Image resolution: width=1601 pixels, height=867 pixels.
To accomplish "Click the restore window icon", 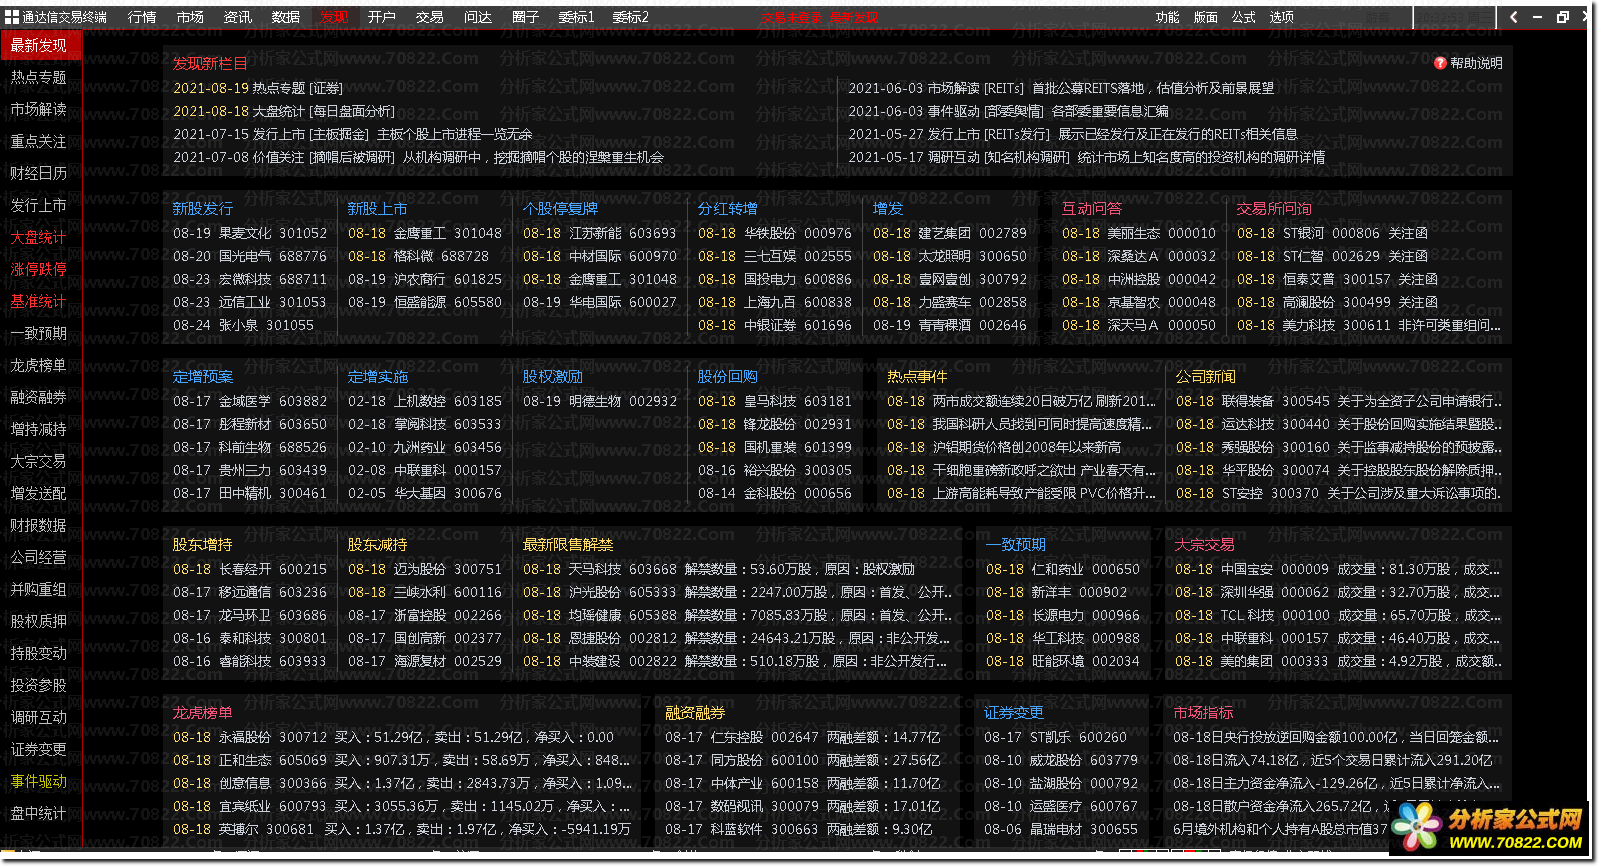I will click(1562, 17).
